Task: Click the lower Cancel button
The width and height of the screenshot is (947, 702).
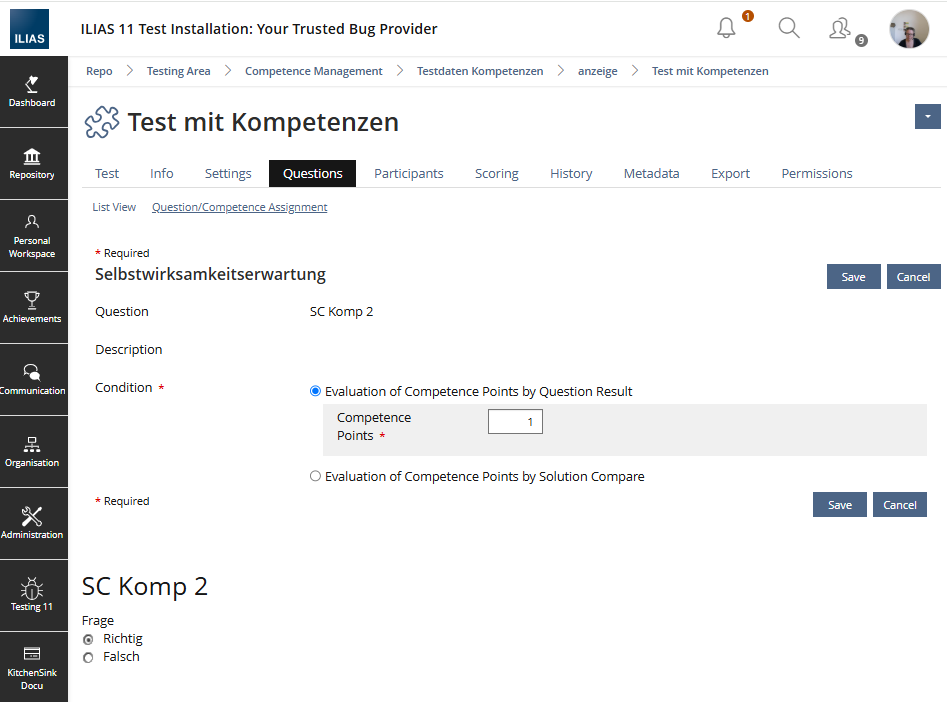Action: click(899, 504)
